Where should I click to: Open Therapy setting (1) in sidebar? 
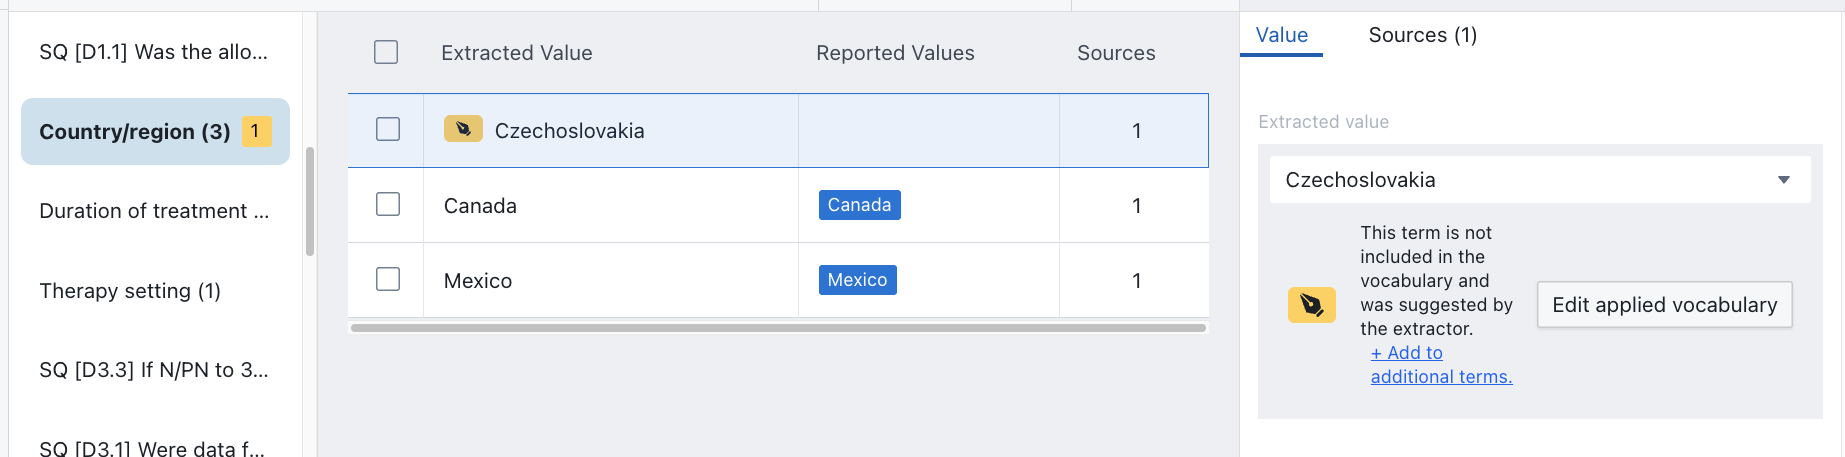130,291
